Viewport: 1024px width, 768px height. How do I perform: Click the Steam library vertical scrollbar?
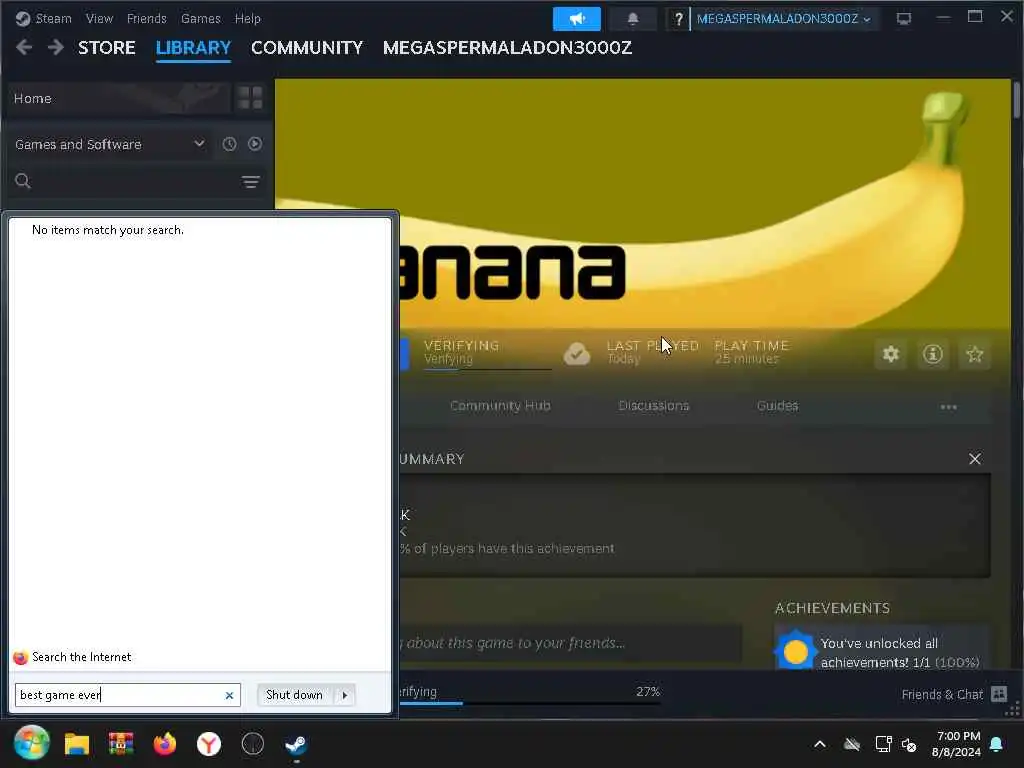click(x=1016, y=99)
